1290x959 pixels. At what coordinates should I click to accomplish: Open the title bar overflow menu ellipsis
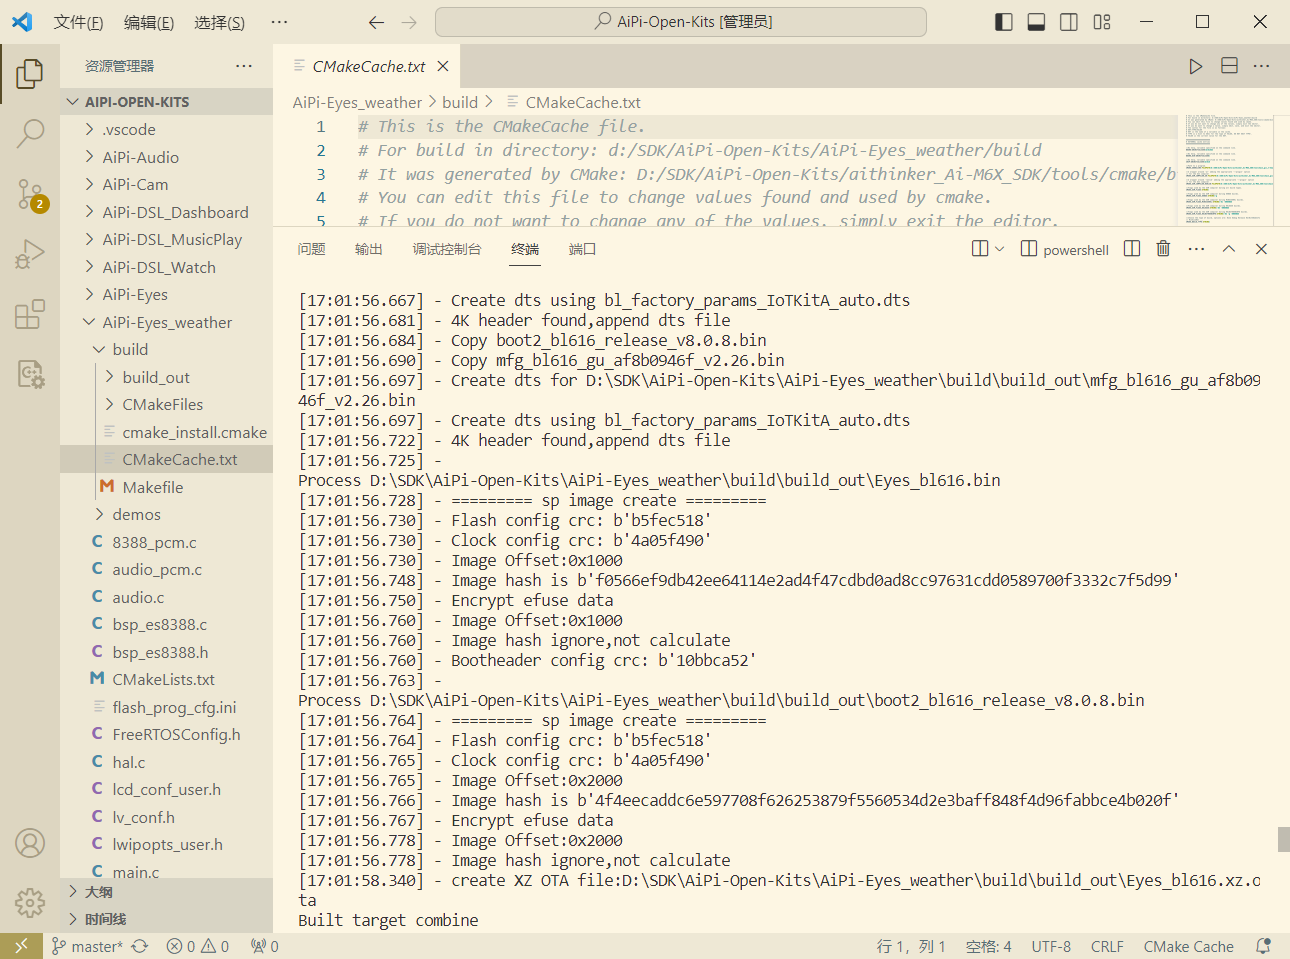point(279,22)
